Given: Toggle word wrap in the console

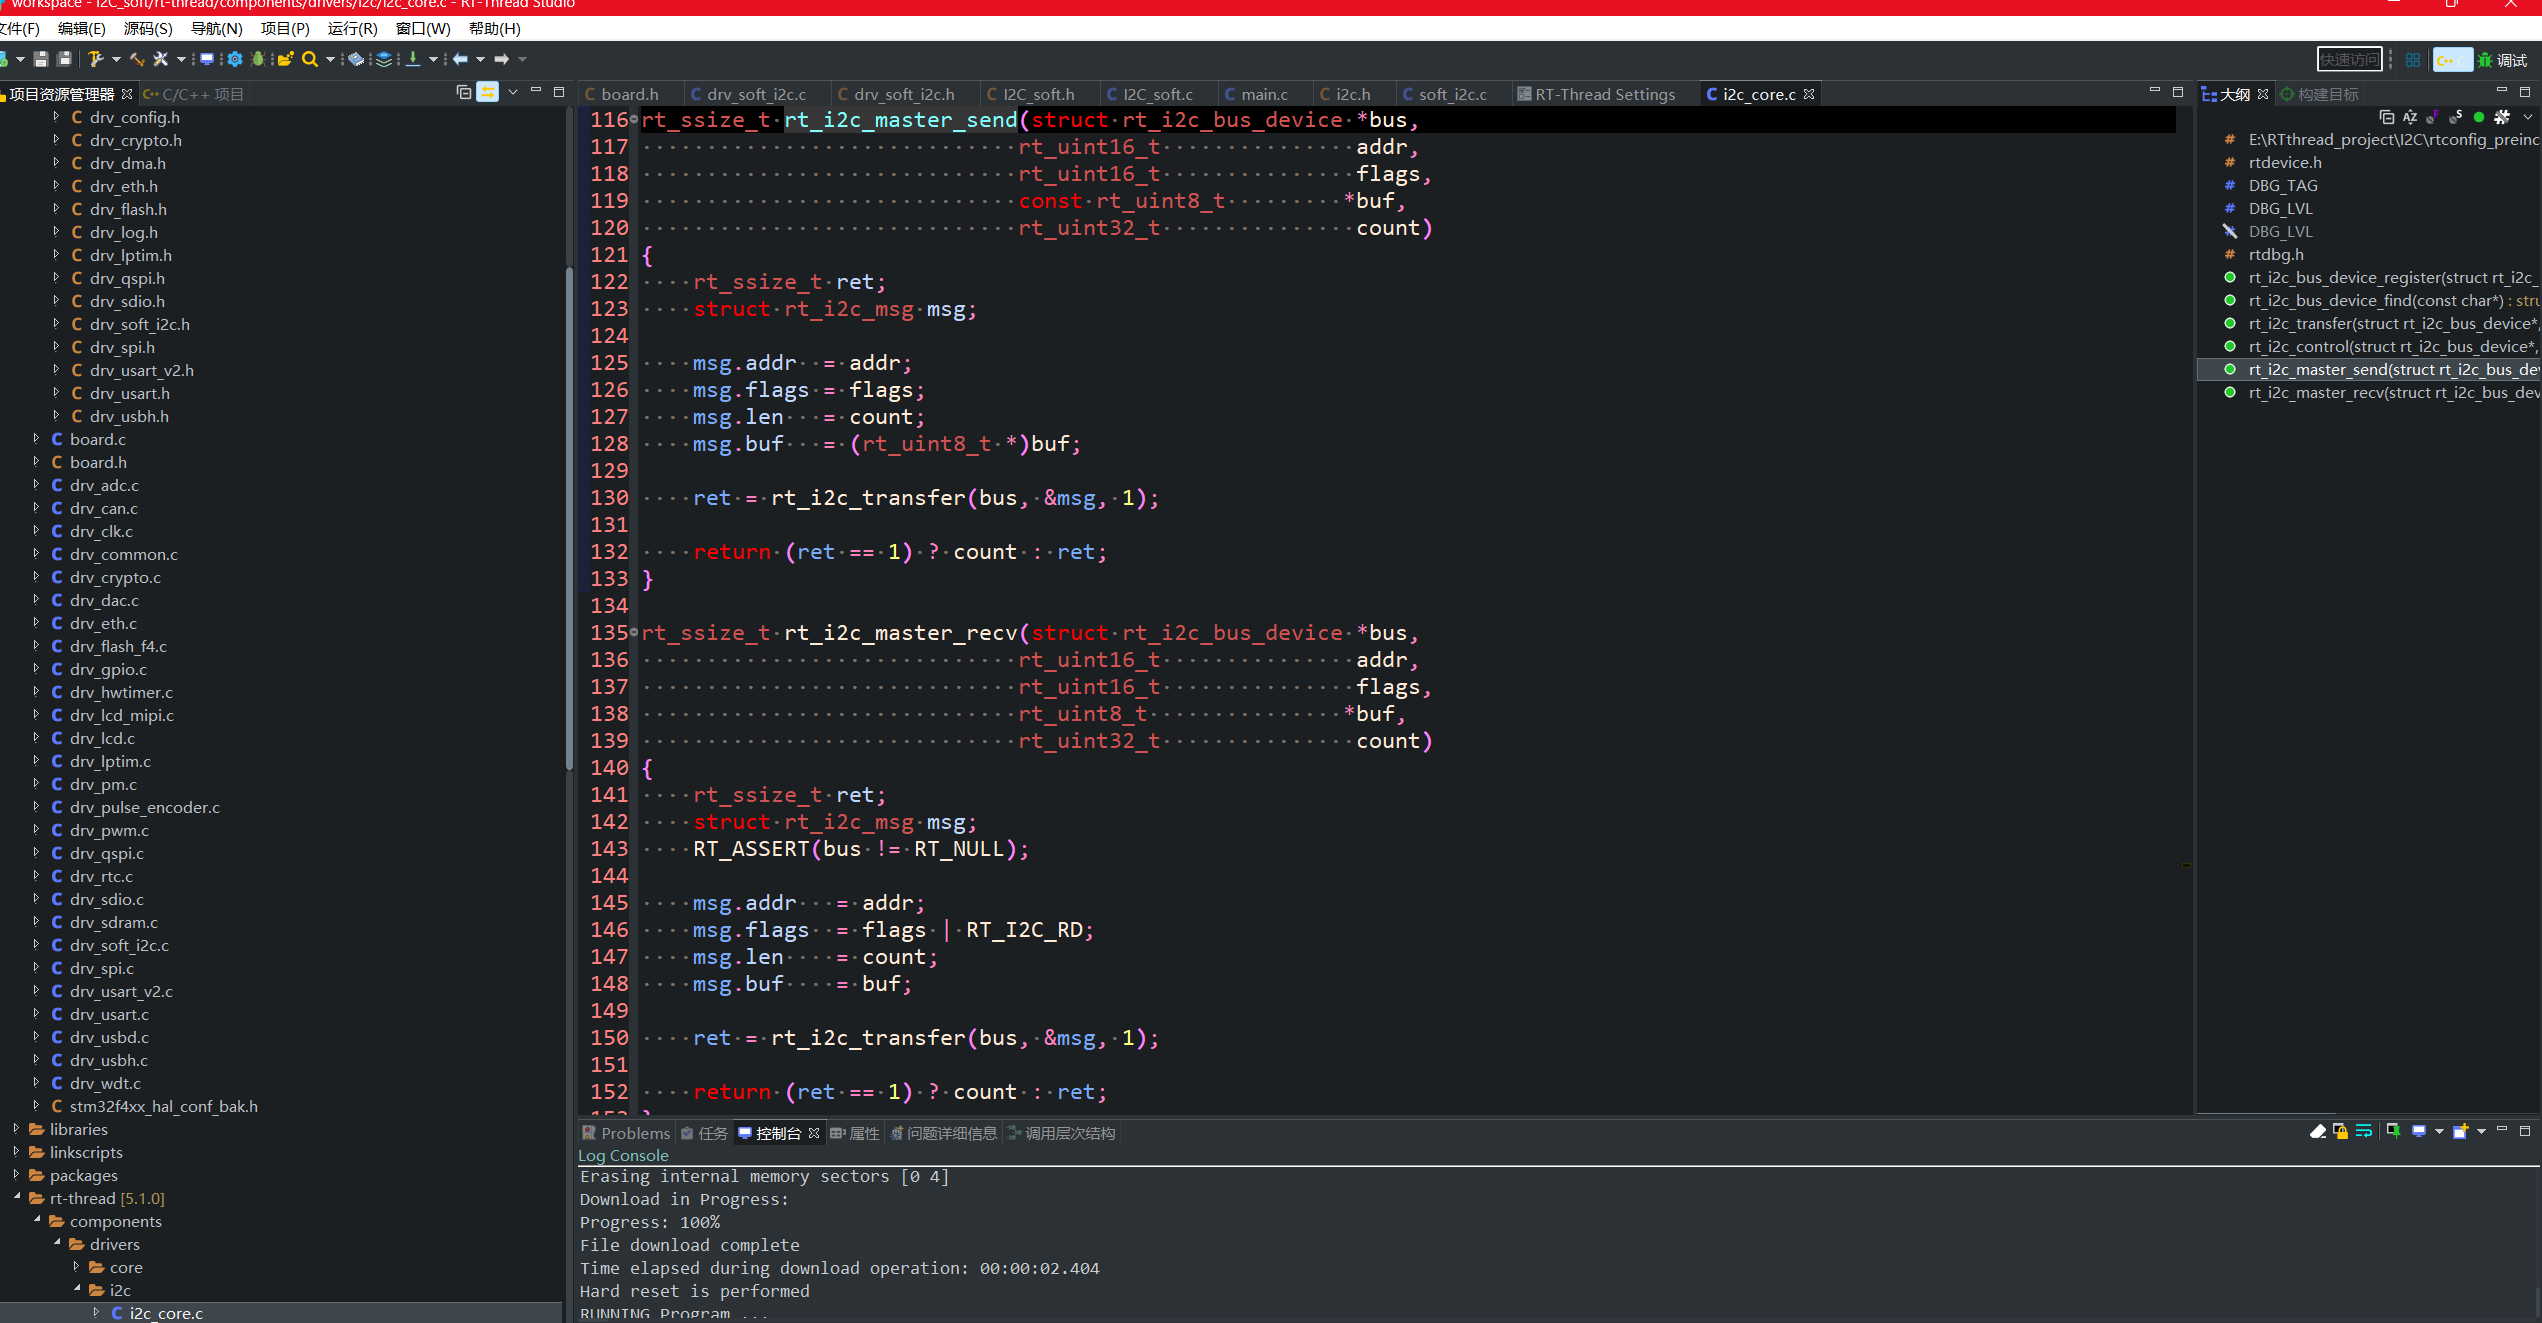Looking at the screenshot, I should (x=2364, y=1131).
